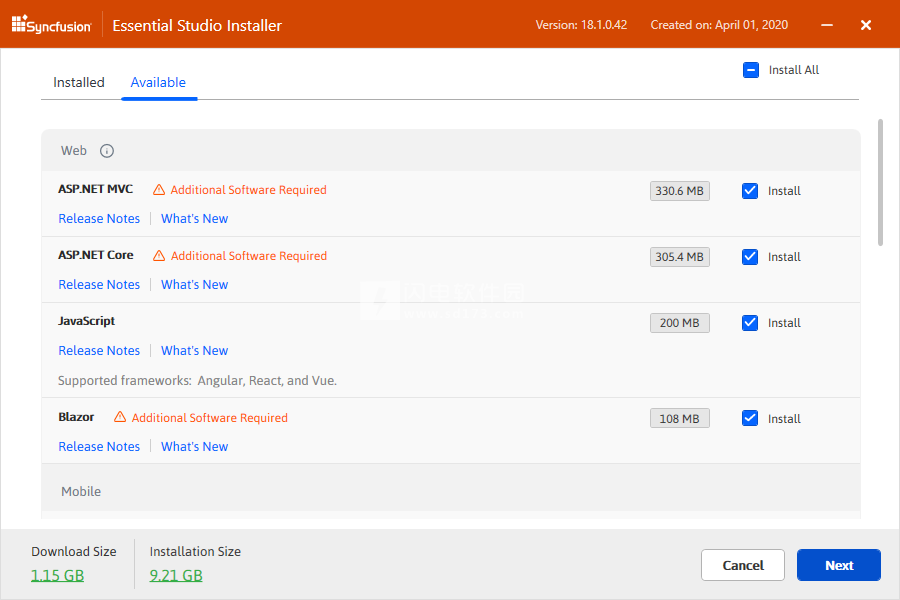Select the Available tab
Screen dimensions: 900x600
[x=158, y=82]
